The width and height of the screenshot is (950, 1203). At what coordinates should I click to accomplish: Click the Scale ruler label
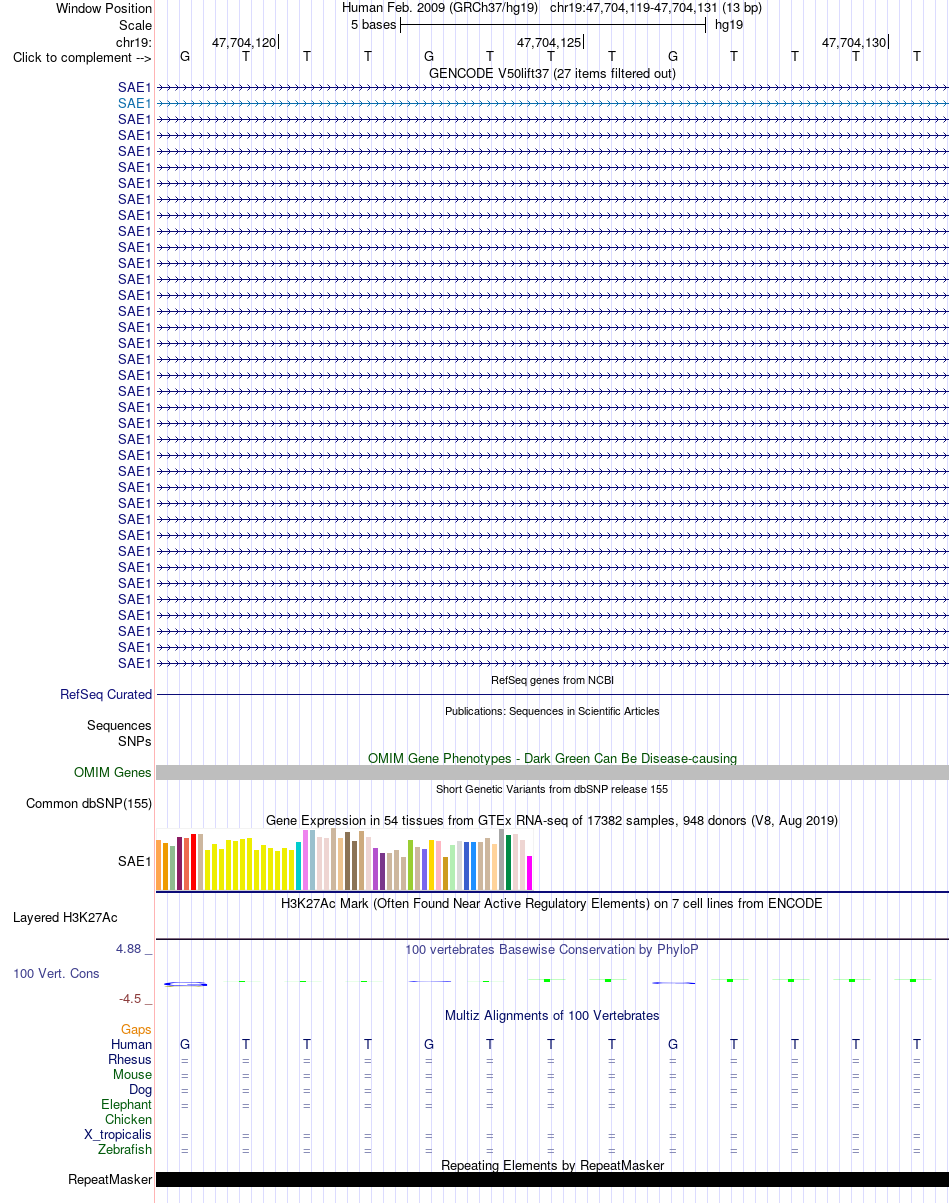click(x=135, y=25)
